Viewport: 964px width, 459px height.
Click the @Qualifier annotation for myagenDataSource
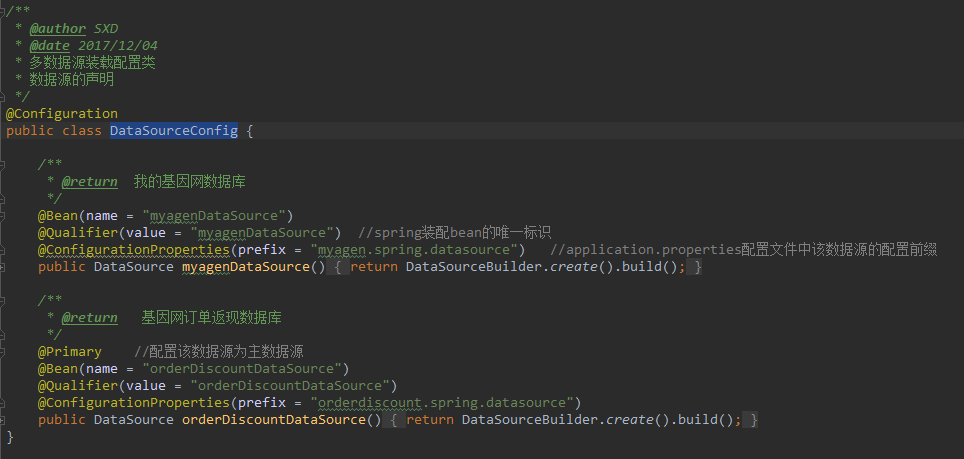[78, 233]
